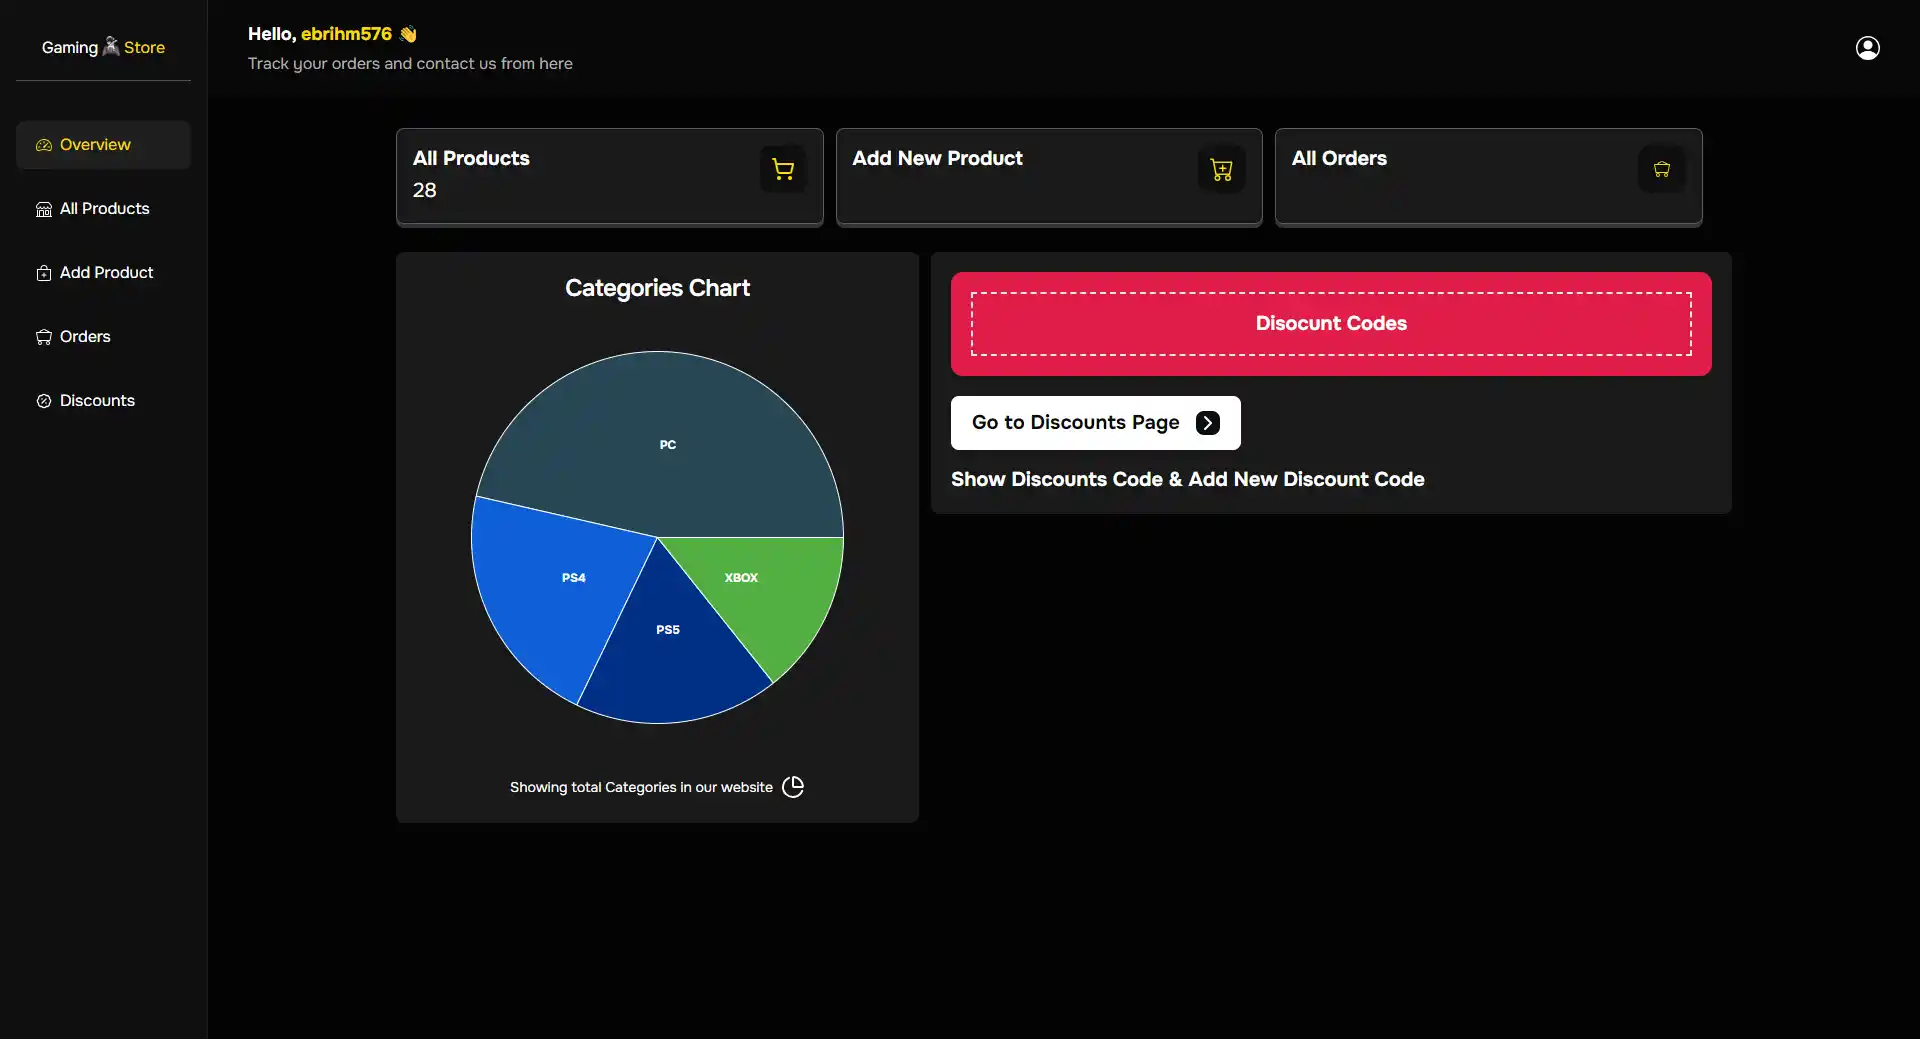Image resolution: width=1920 pixels, height=1039 pixels.
Task: Click the pie chart icon below the chart
Action: (x=793, y=787)
